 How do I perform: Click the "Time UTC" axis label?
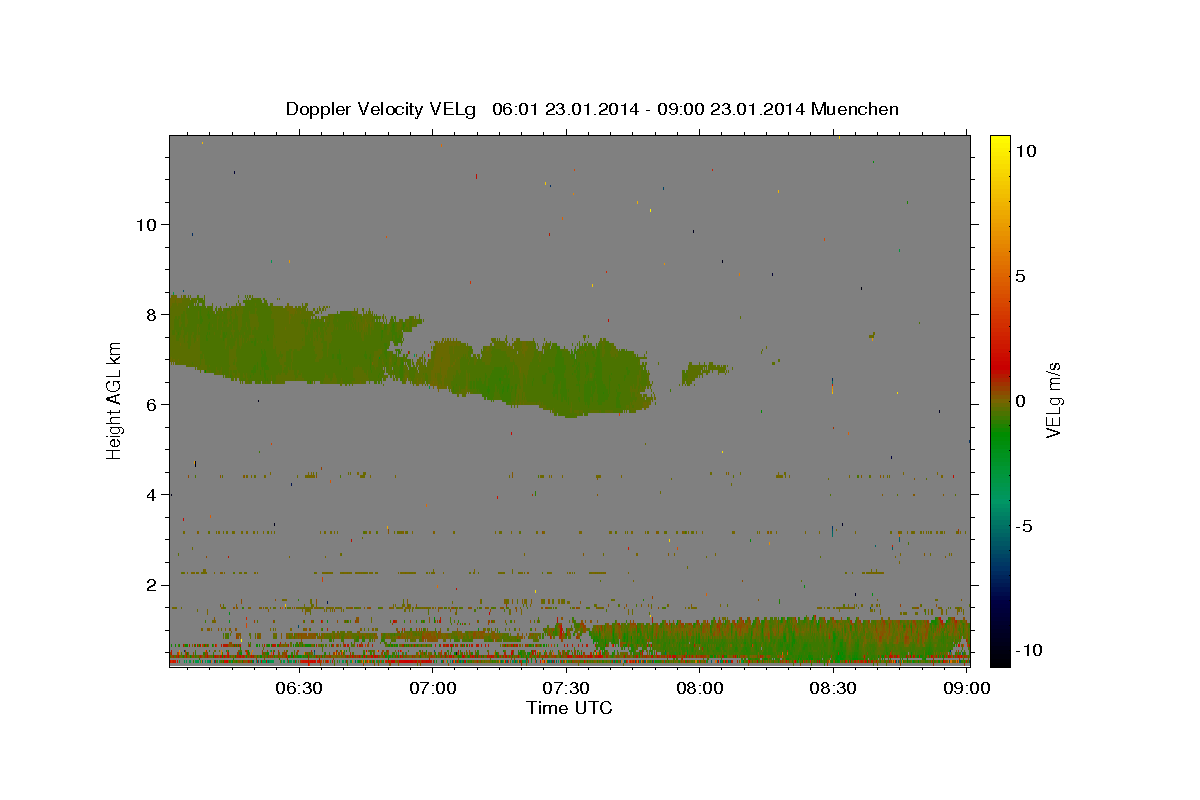[x=569, y=708]
